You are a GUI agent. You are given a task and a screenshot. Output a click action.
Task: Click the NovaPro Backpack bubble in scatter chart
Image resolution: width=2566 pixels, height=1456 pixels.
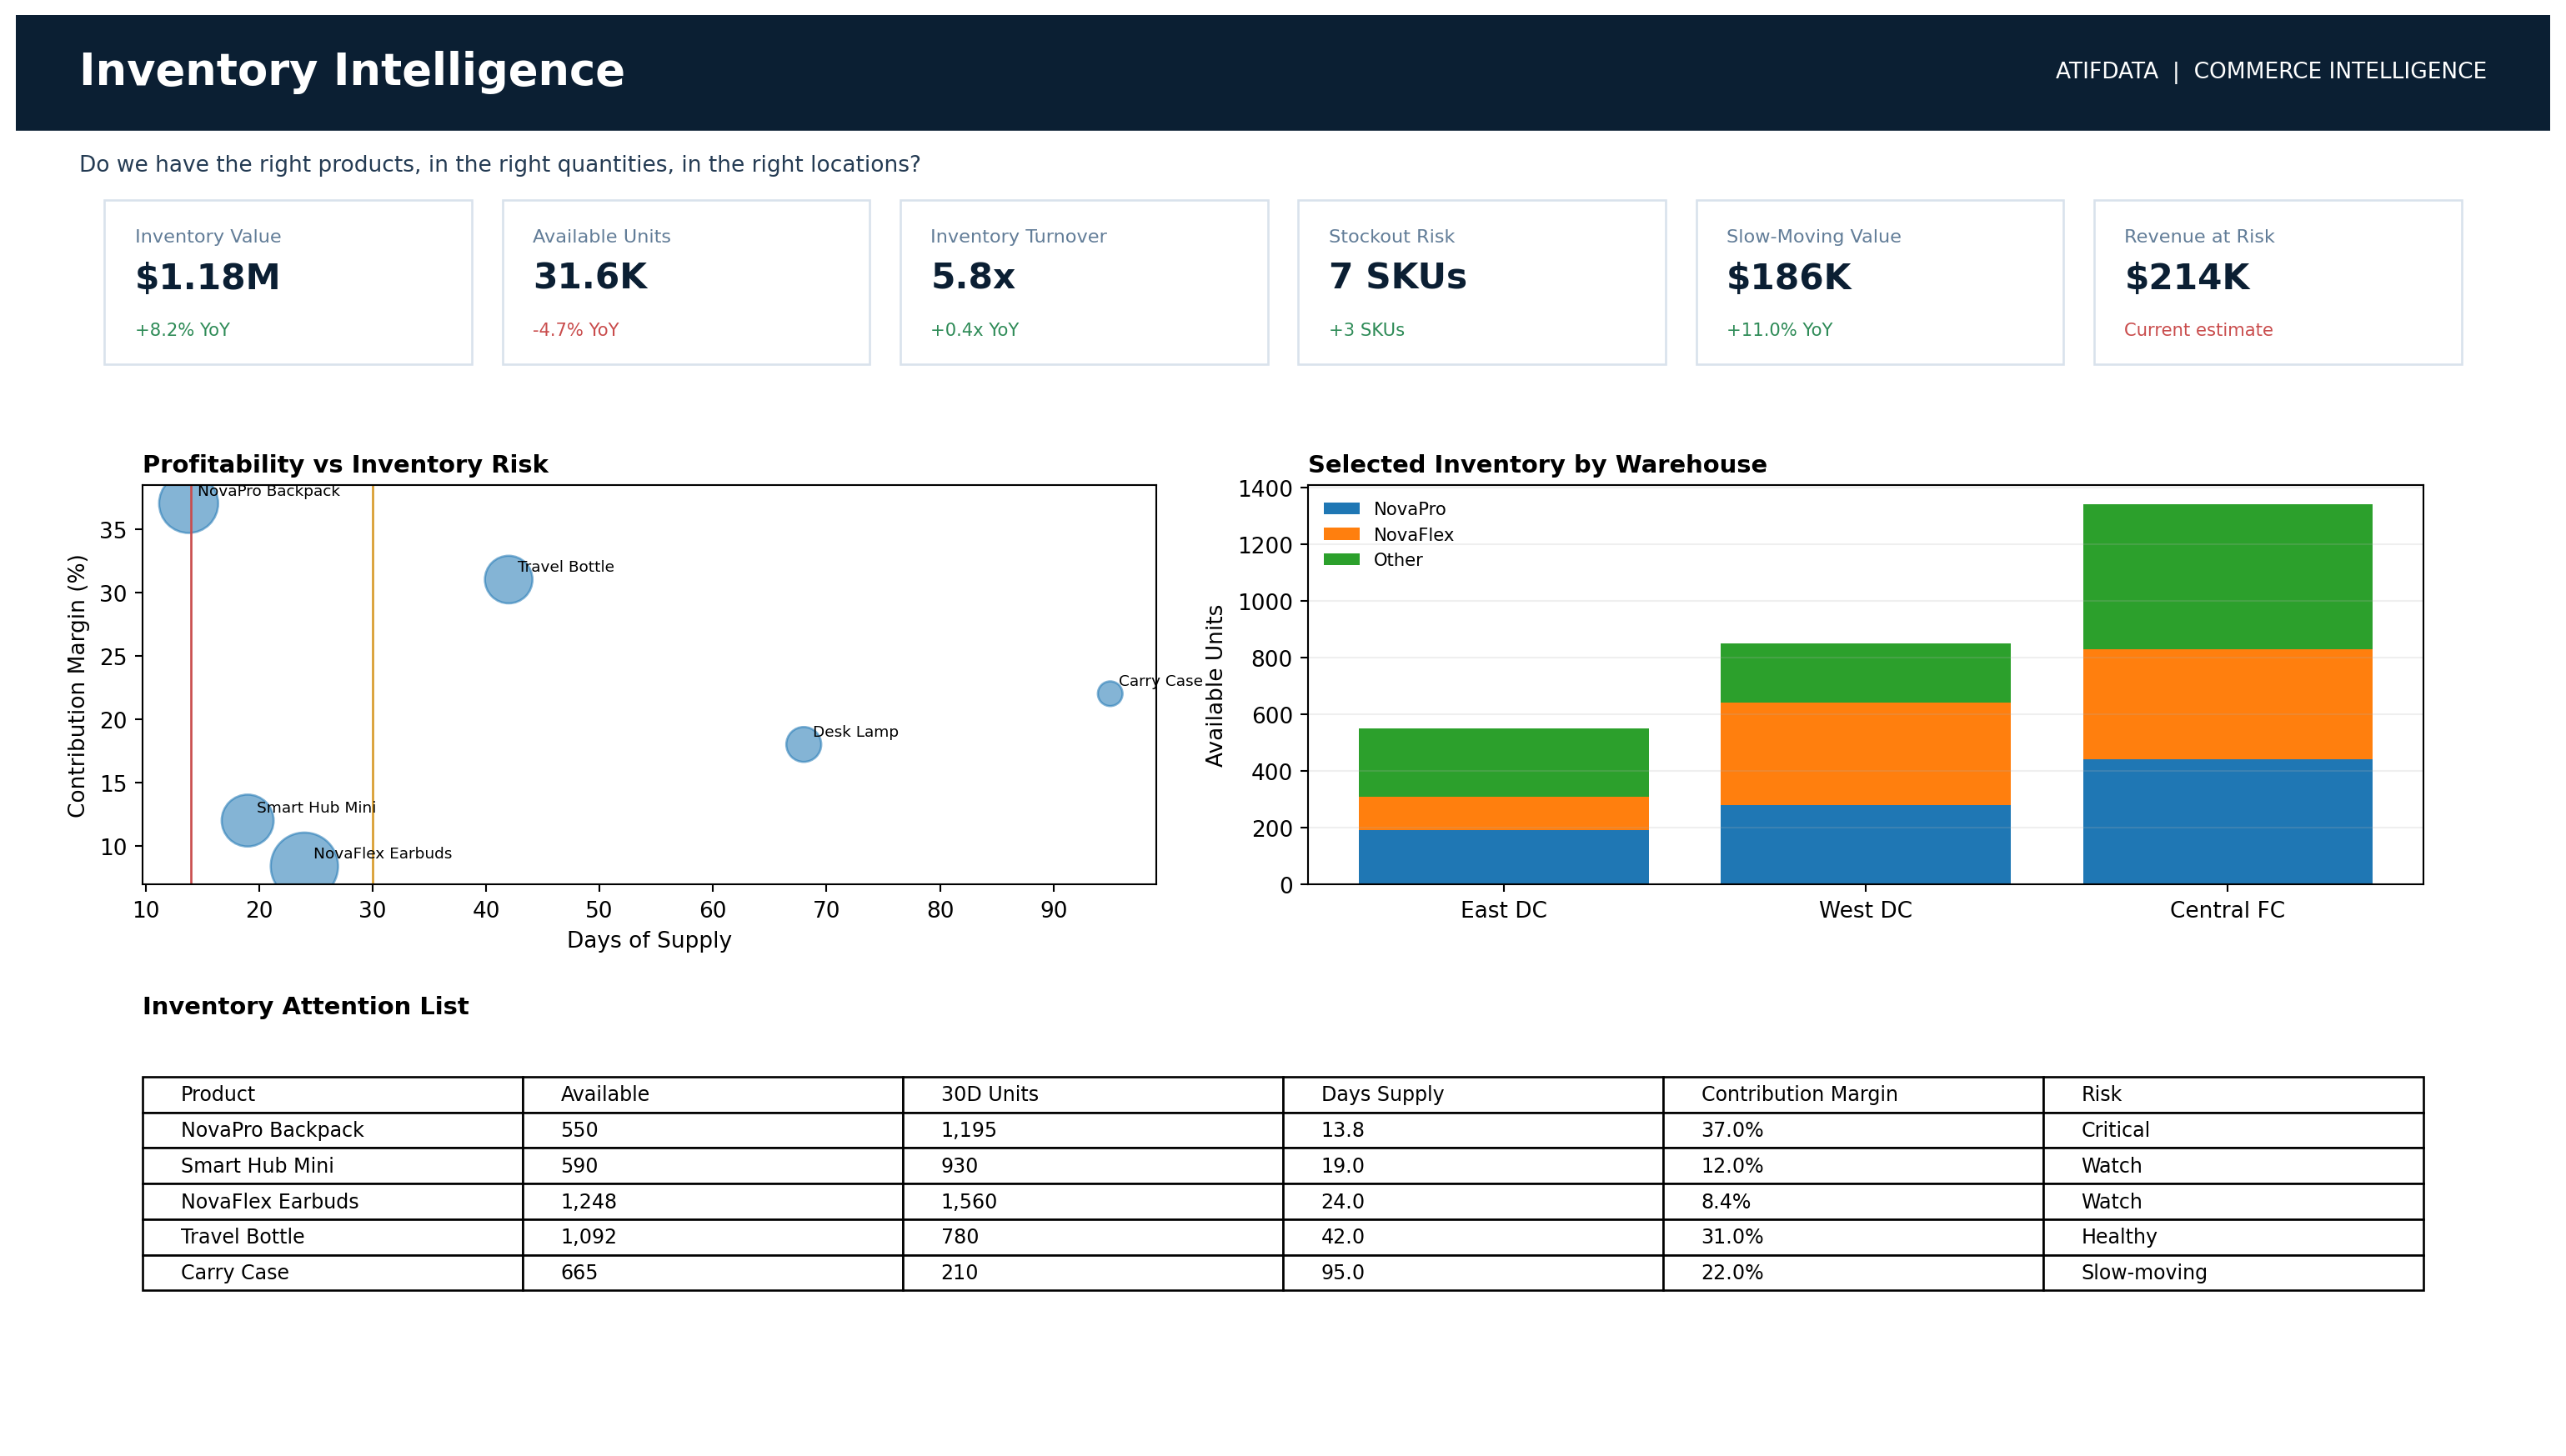(188, 508)
